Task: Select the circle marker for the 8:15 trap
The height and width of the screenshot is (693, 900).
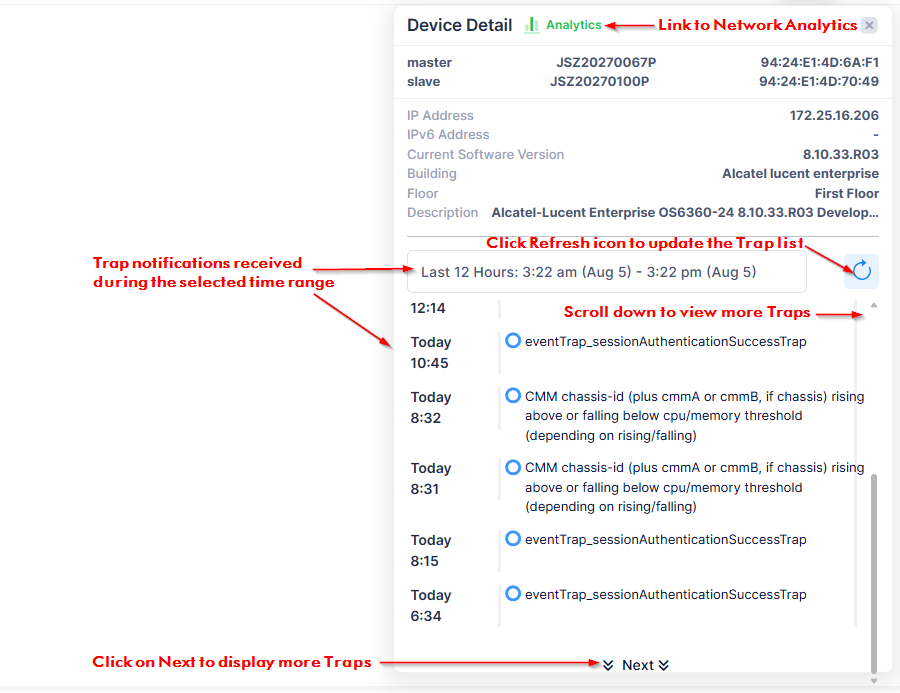Action: tap(513, 539)
